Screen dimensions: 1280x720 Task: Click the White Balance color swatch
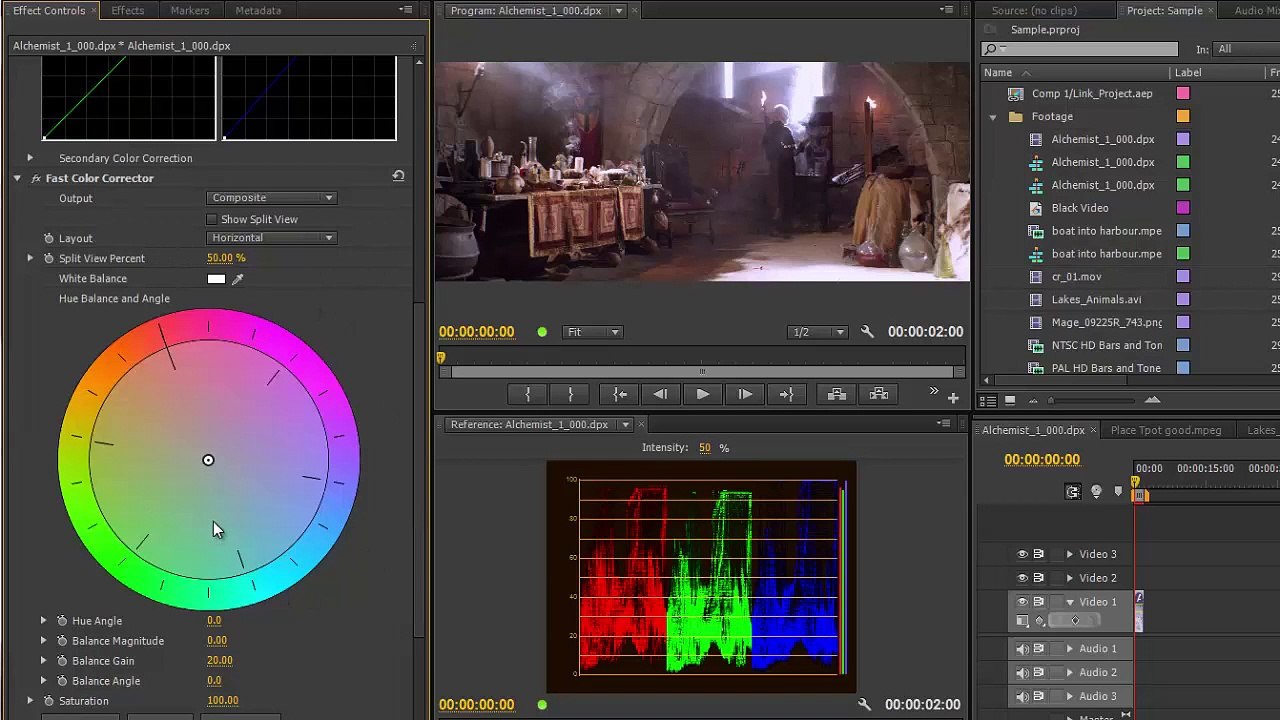[216, 279]
